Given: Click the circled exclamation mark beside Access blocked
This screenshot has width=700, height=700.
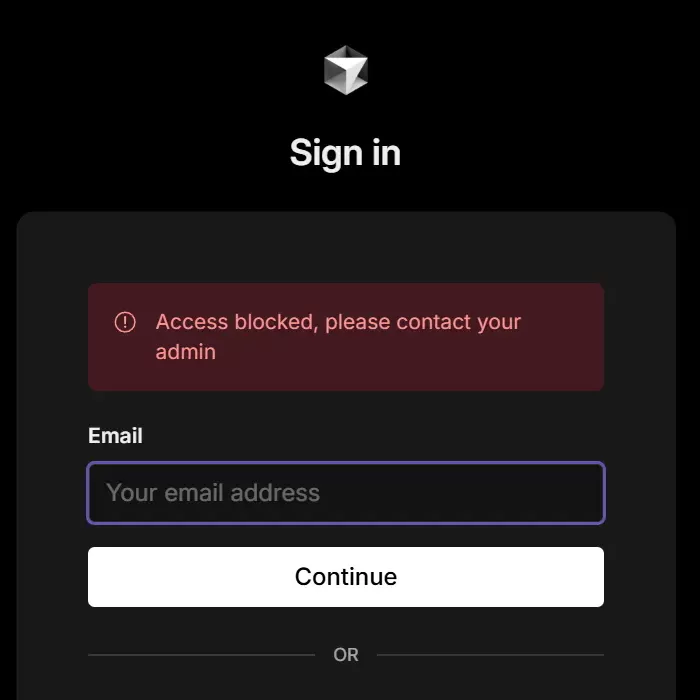Looking at the screenshot, I should [125, 322].
